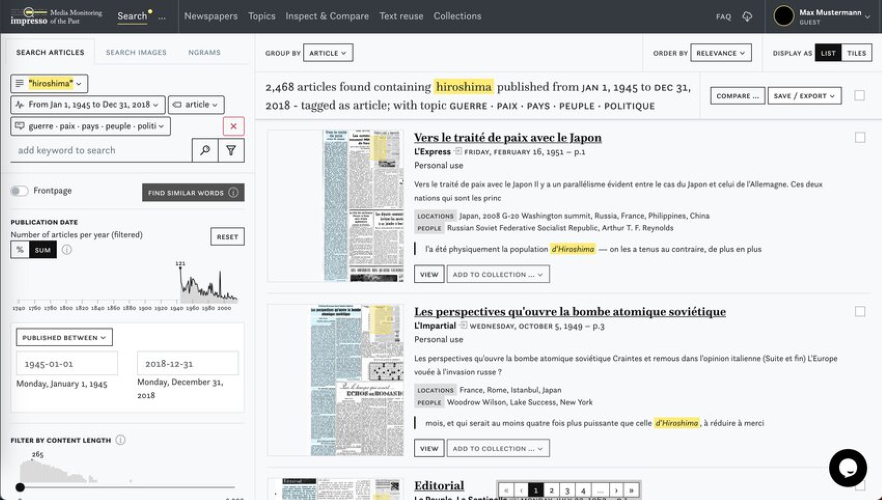This screenshot has height=500, width=882.
Task: Click the COMPARE button
Action: click(x=737, y=96)
